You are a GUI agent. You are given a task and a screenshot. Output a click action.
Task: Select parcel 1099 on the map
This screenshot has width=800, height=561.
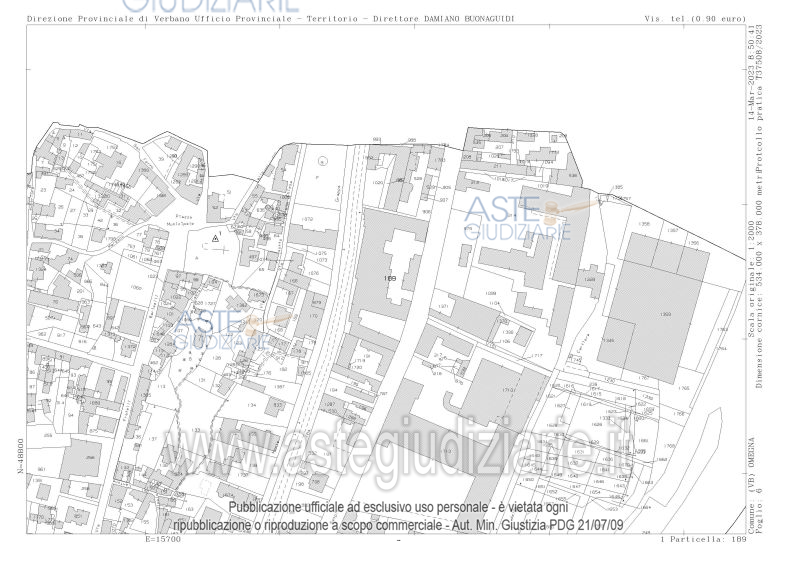tap(491, 293)
